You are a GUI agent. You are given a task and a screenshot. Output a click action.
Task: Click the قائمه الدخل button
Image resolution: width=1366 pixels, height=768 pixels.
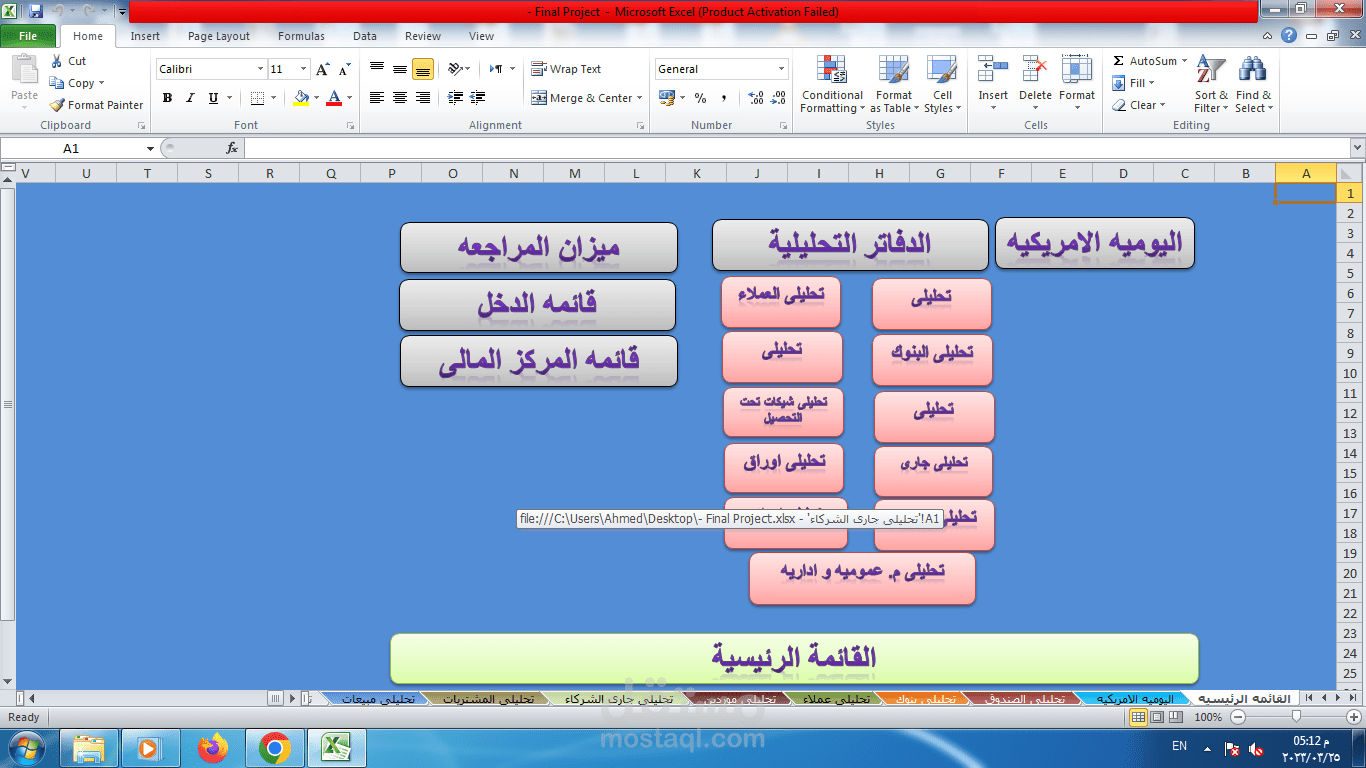538,305
